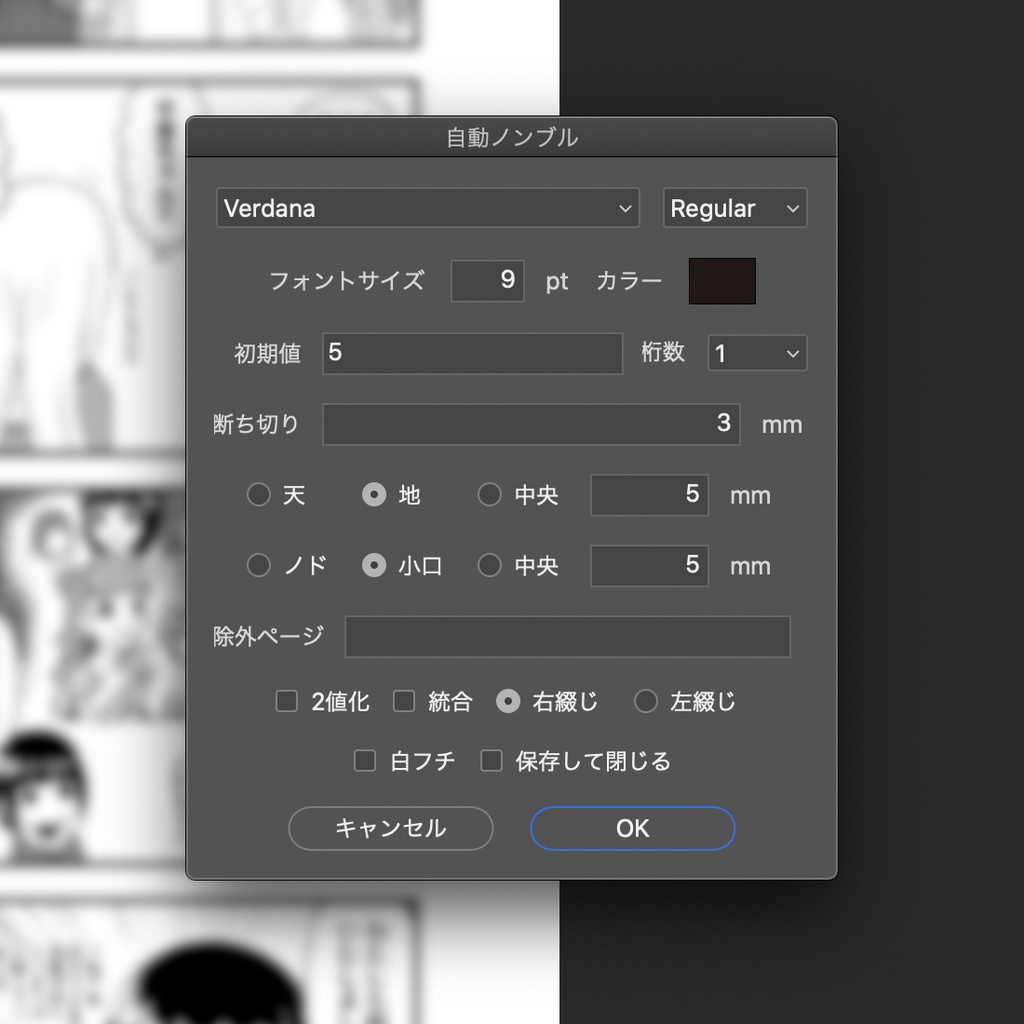Click the 断ち切り bleed value field
Image resolution: width=1024 pixels, height=1024 pixels.
[531, 424]
